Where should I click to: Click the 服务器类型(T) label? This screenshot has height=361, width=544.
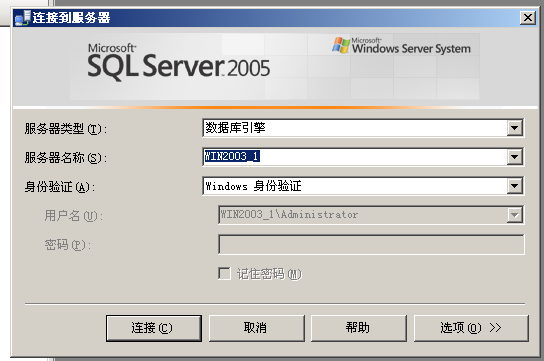click(66, 129)
